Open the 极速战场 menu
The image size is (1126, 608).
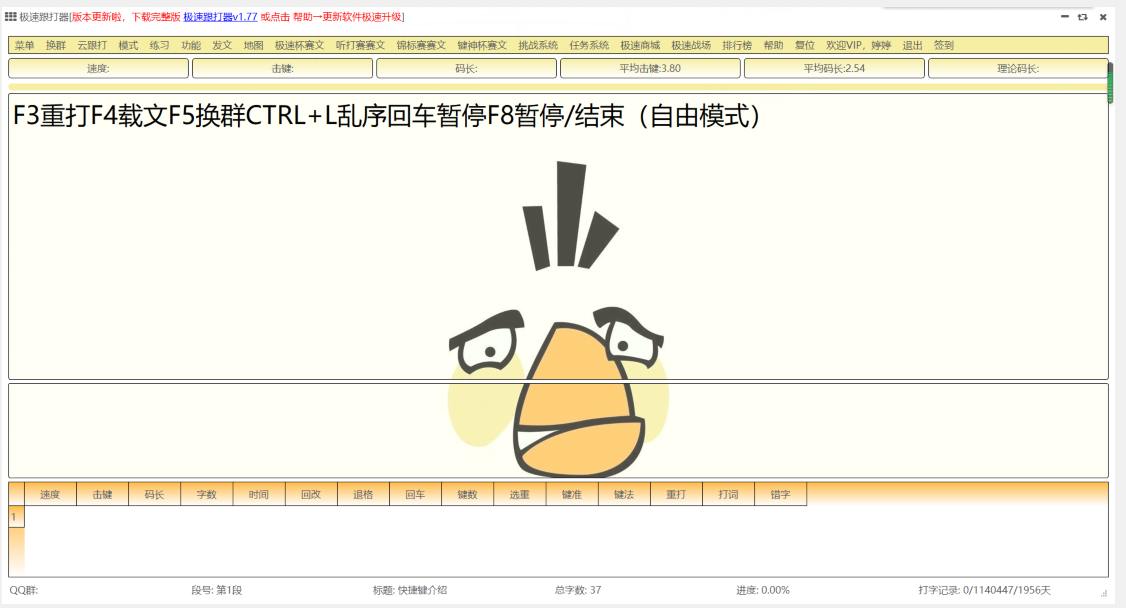pyautogui.click(x=692, y=45)
